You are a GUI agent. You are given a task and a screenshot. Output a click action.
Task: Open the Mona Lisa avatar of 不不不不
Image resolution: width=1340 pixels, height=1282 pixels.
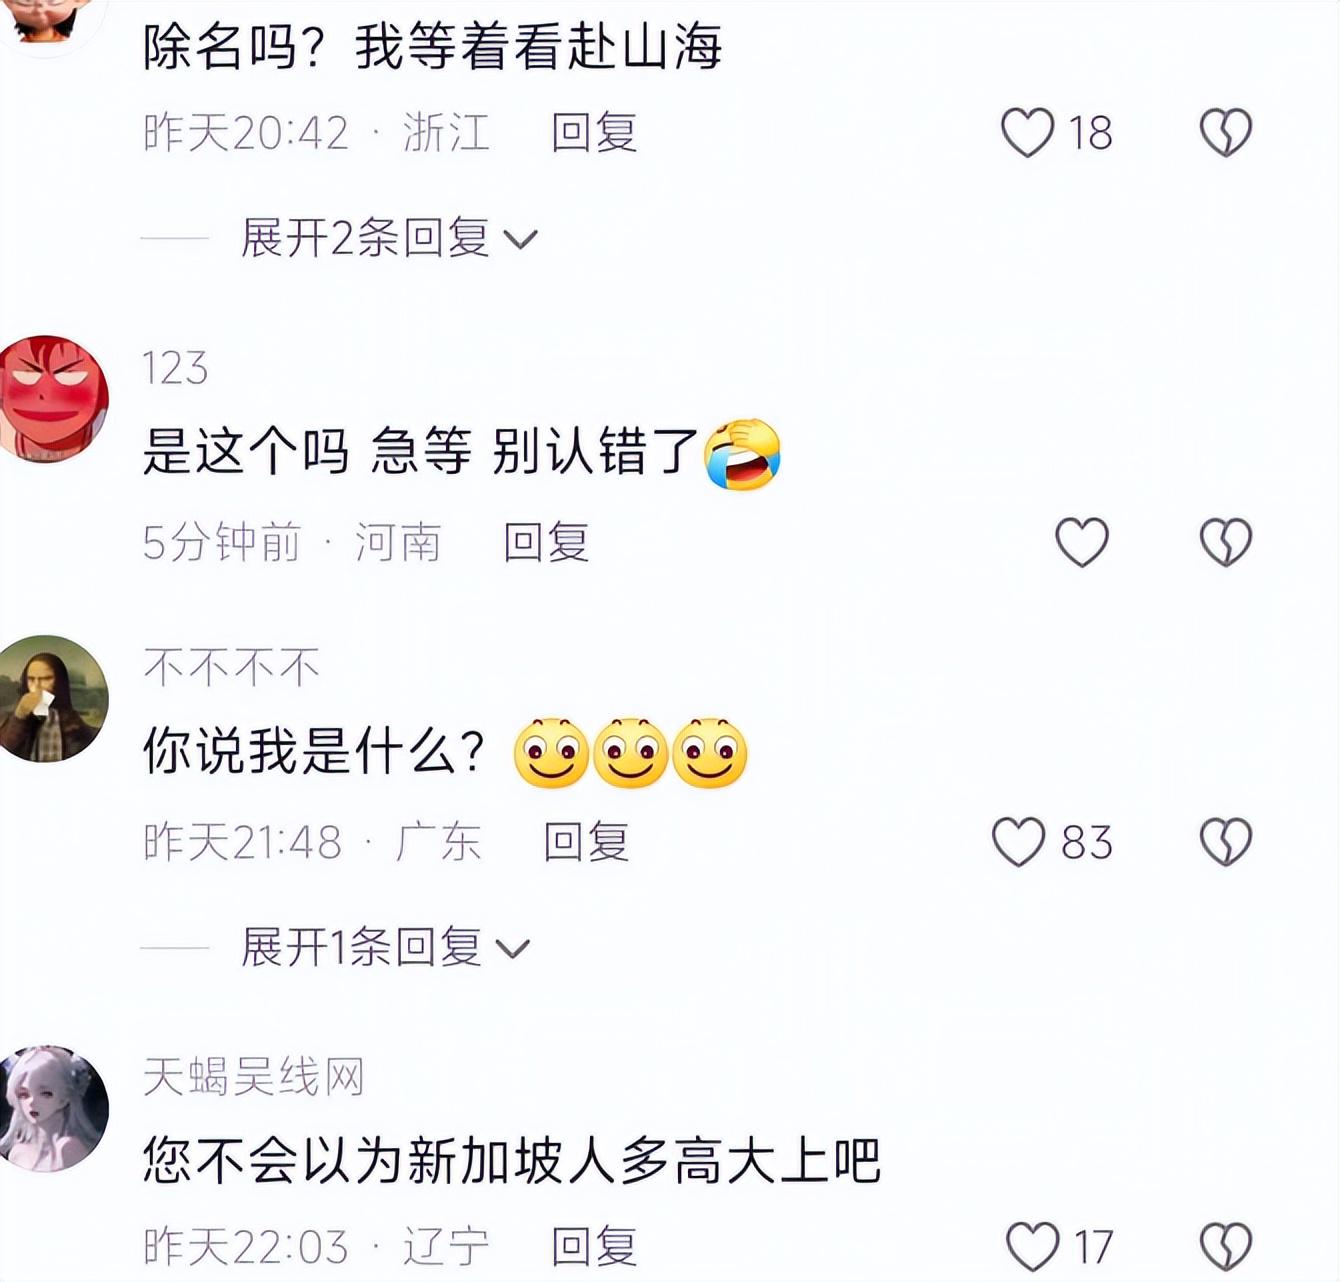[x=52, y=698]
